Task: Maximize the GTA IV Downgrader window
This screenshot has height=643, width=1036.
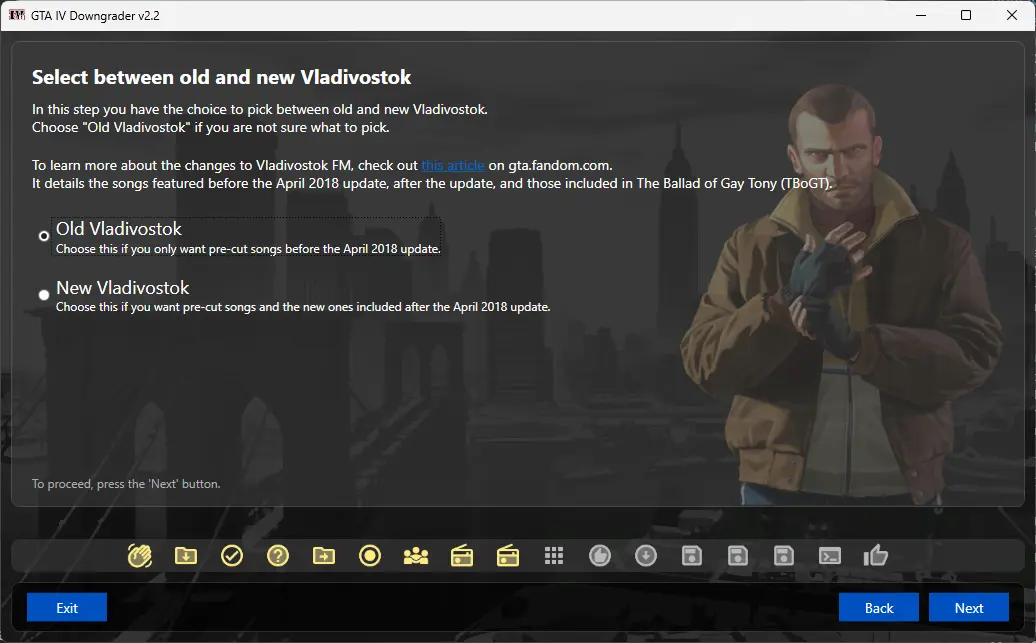Action: [966, 15]
